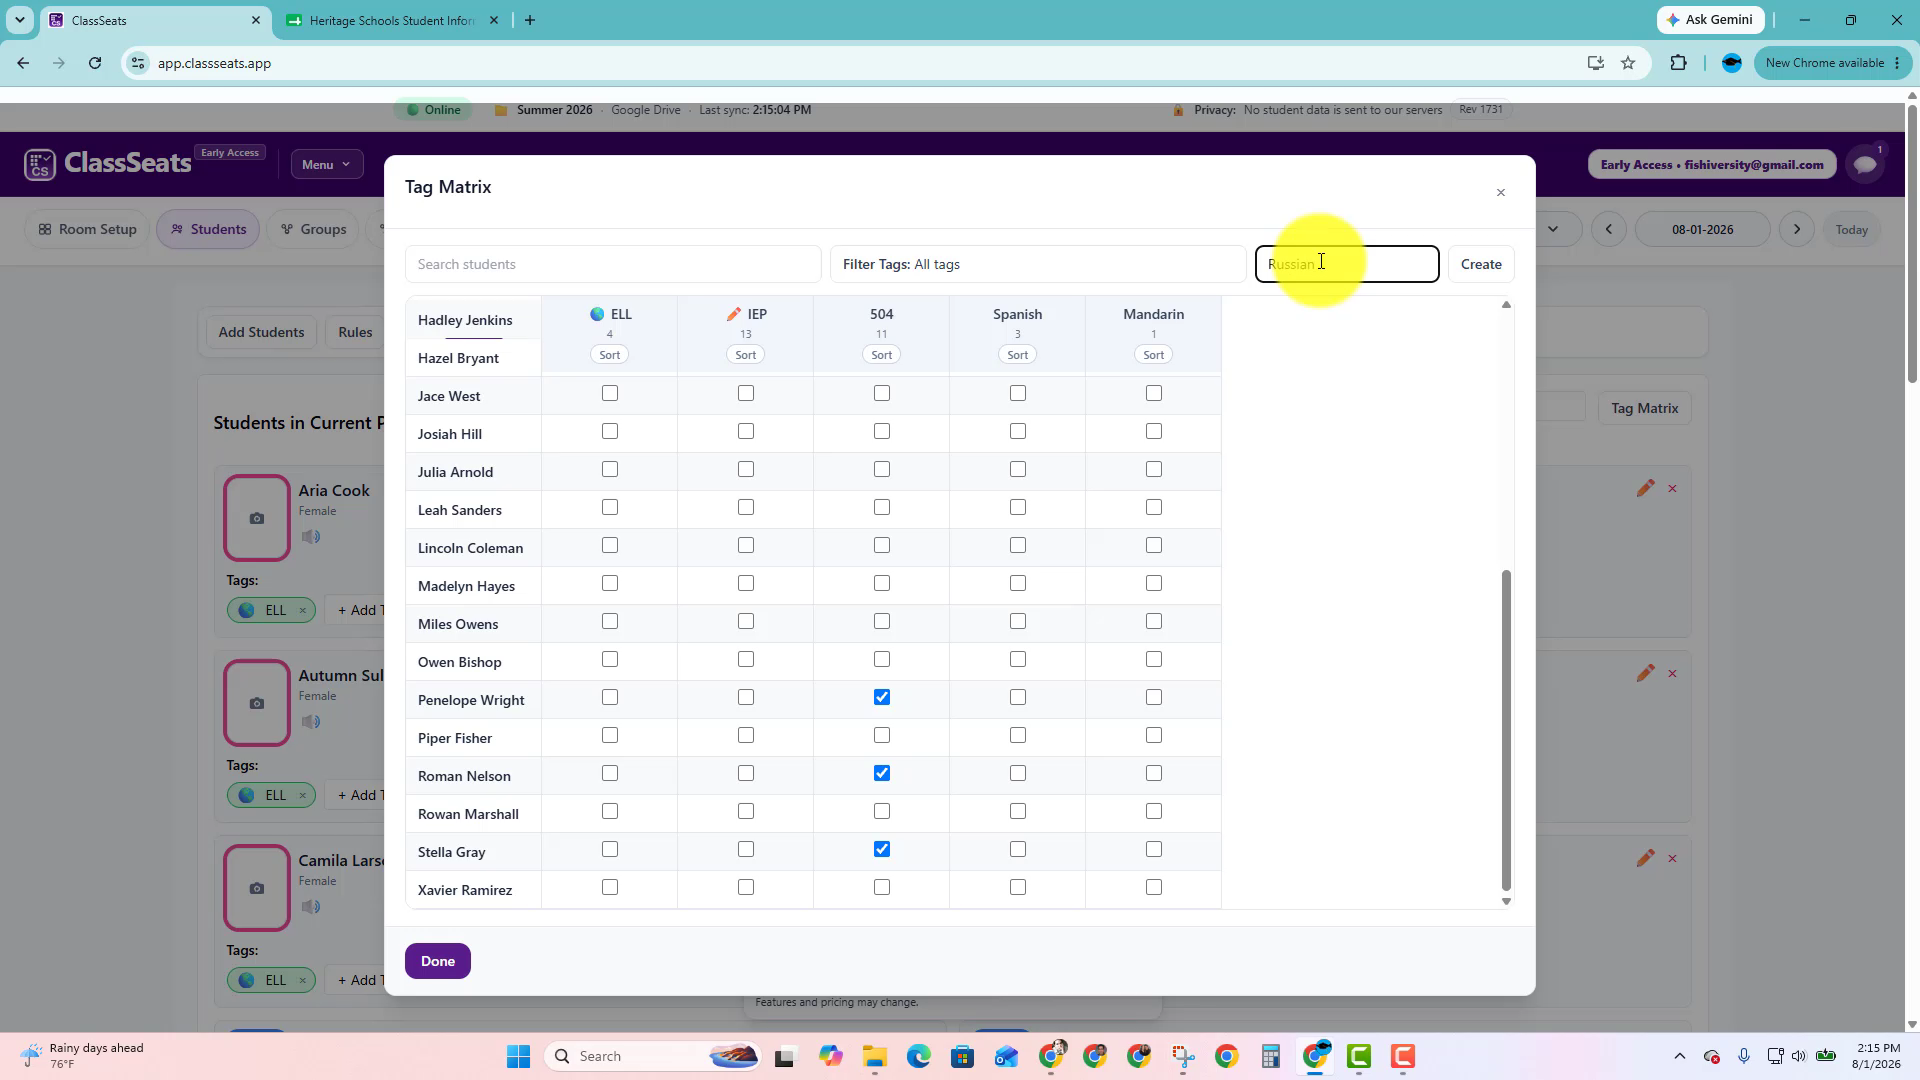This screenshot has width=1920, height=1080.
Task: Sort by the Mandarin column
Action: [1153, 355]
